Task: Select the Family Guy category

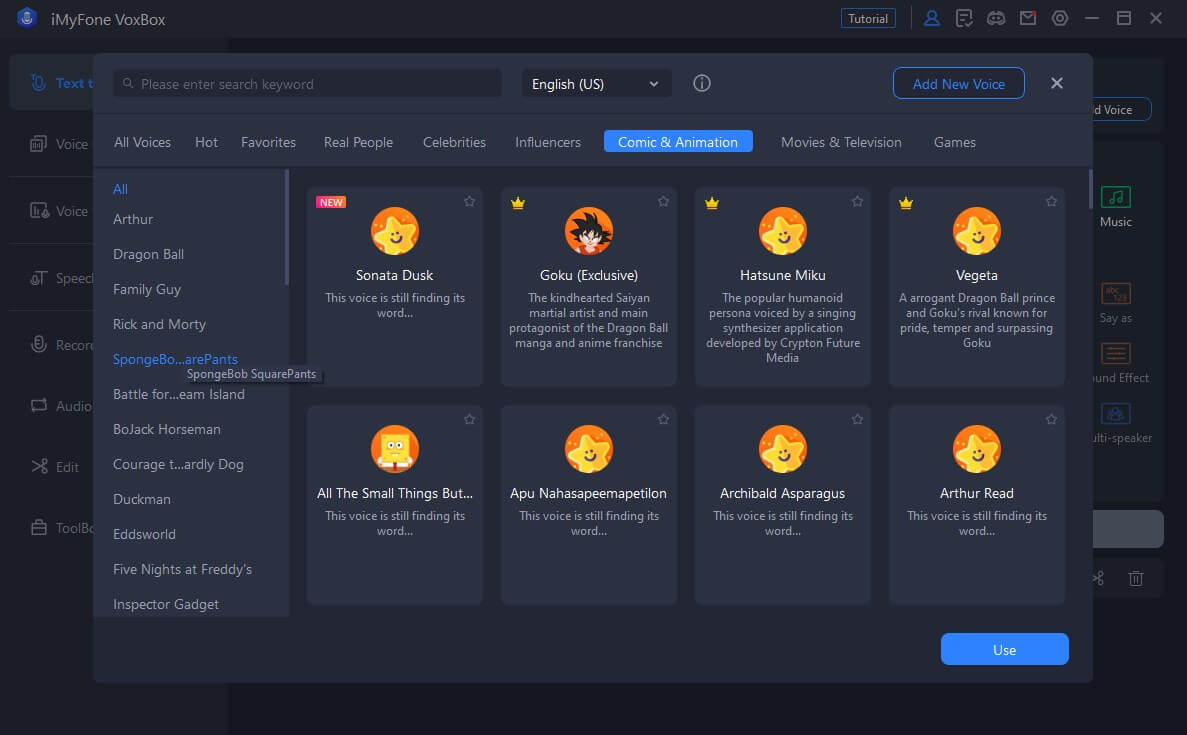Action: 147,289
